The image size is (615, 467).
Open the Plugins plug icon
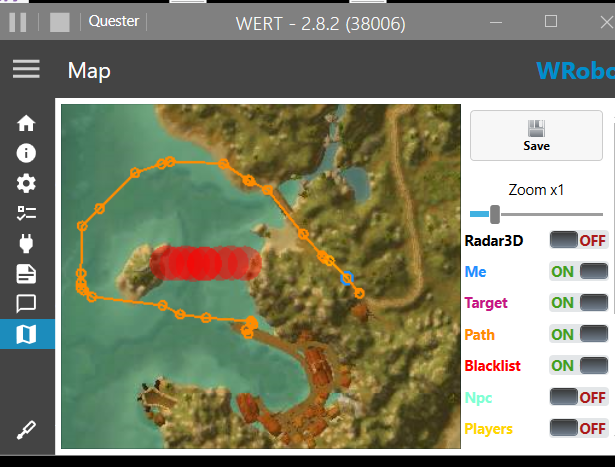point(26,243)
